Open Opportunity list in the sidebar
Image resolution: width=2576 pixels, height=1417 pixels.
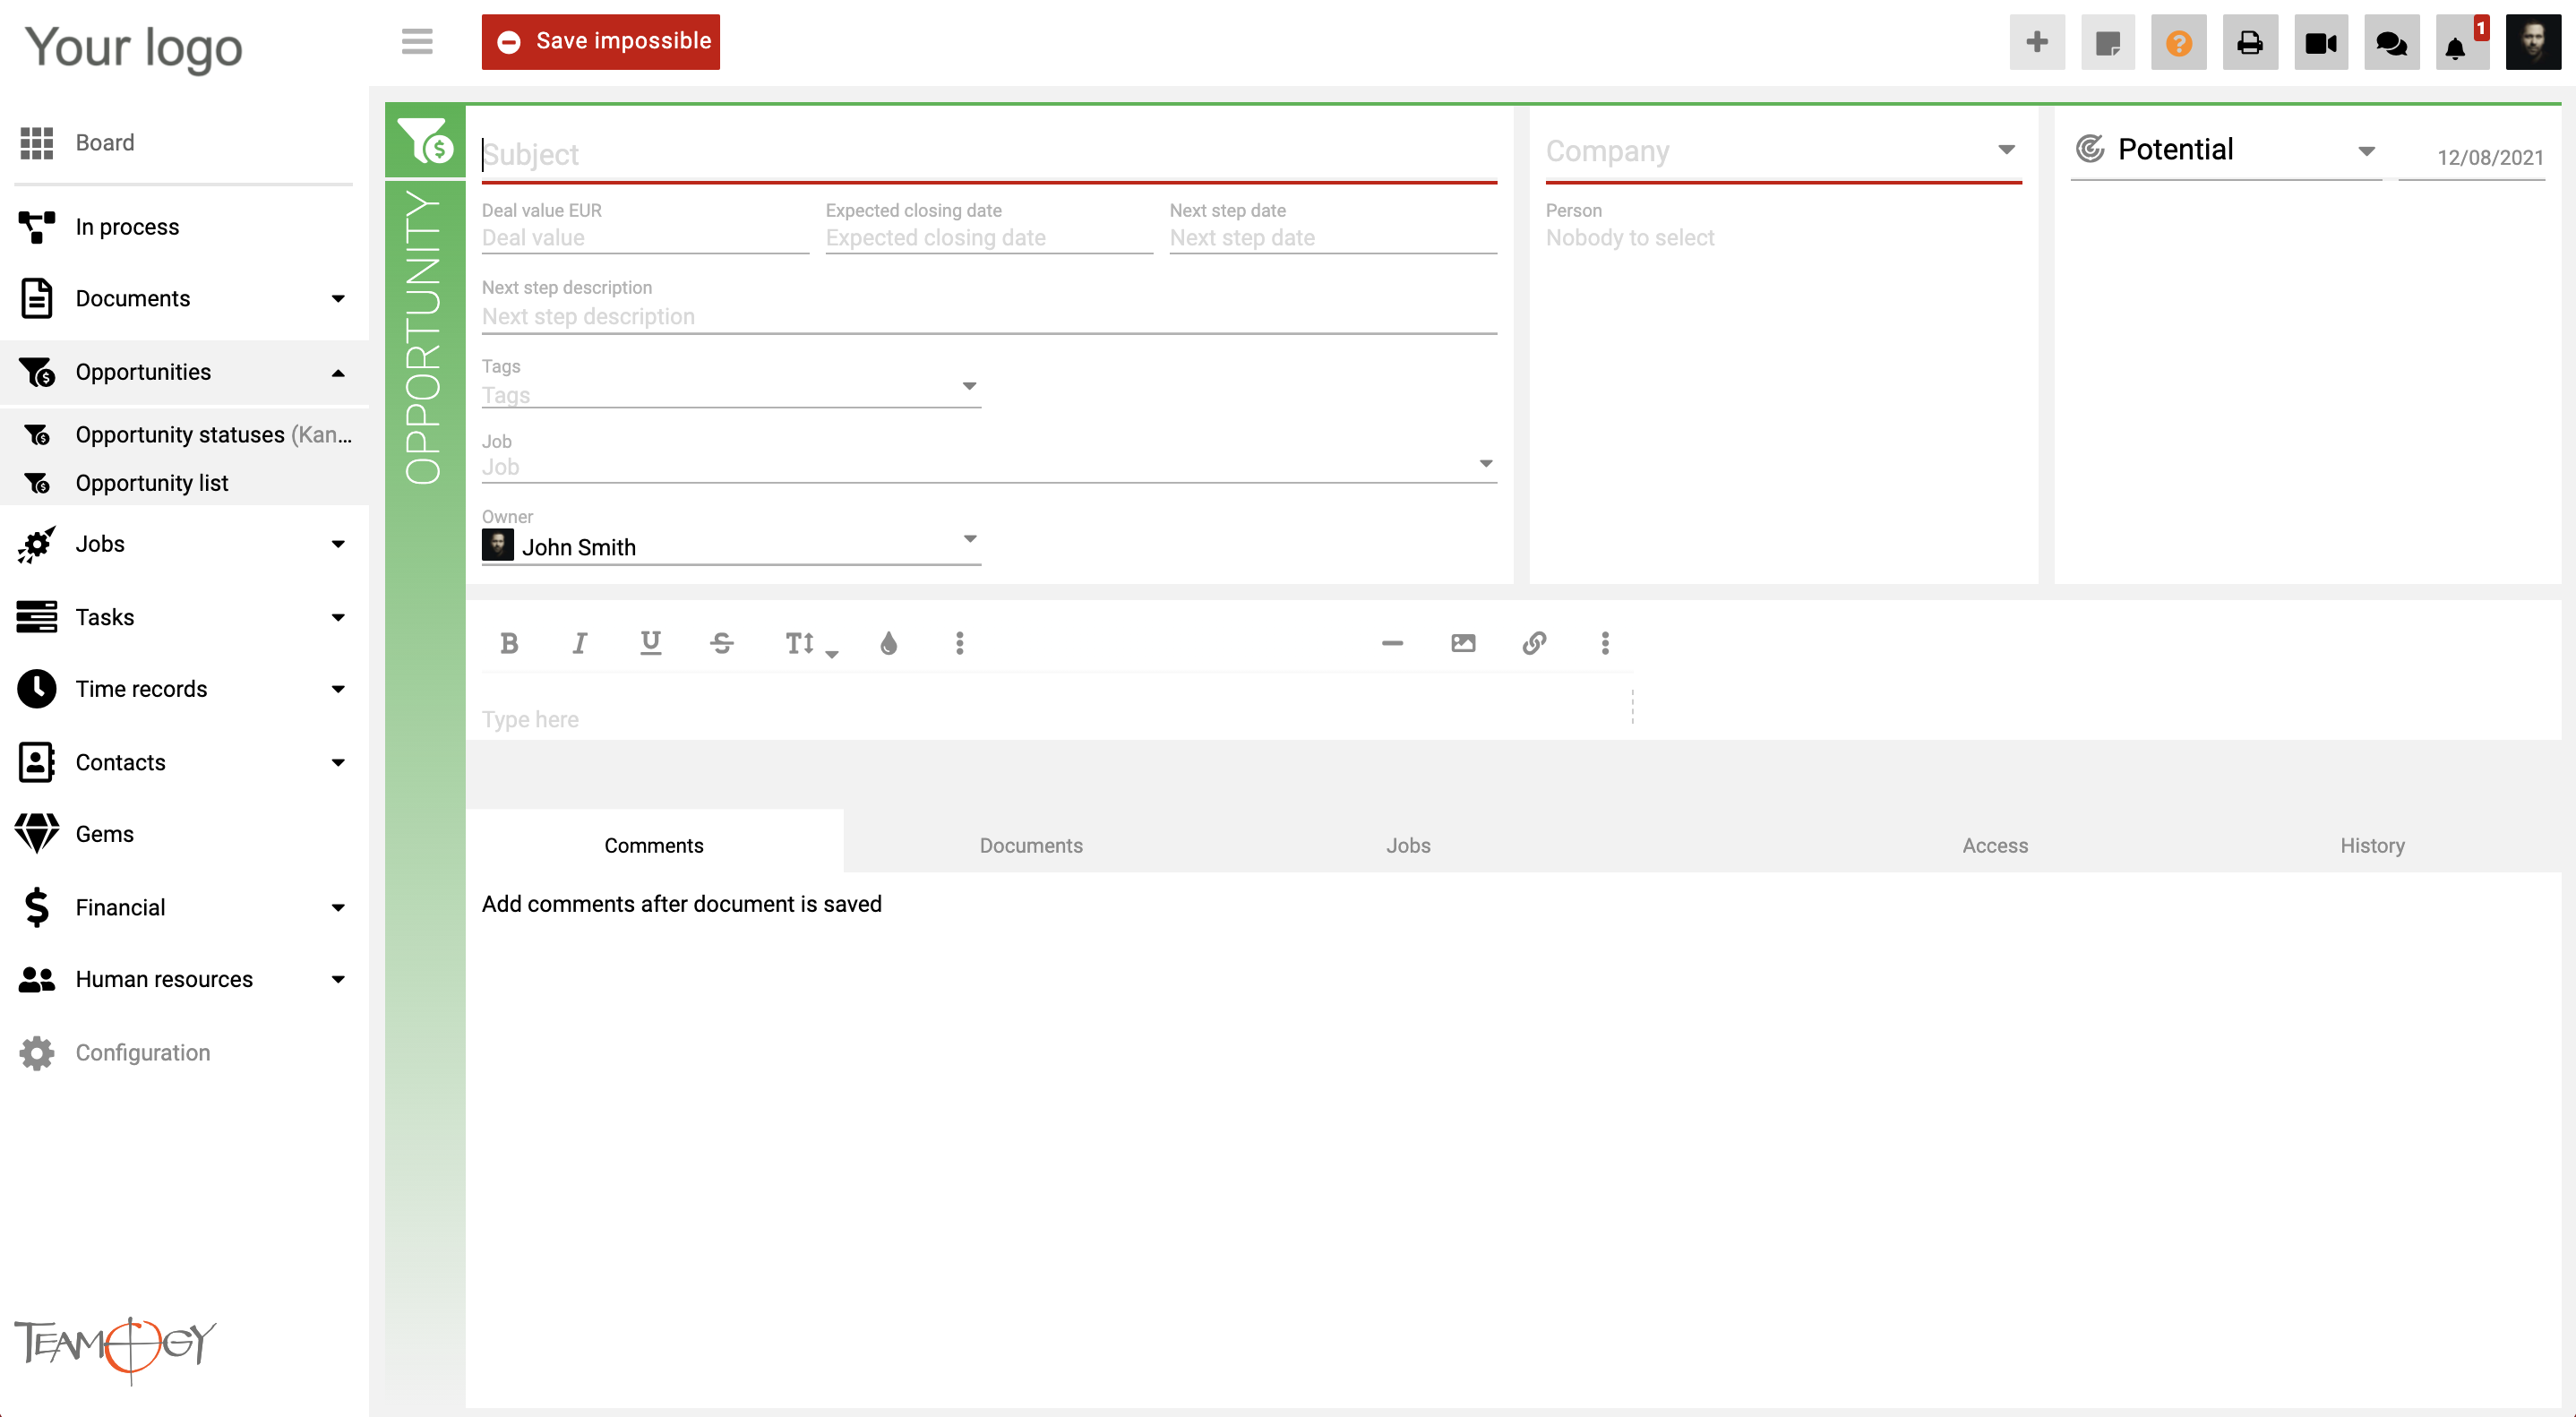(x=152, y=483)
